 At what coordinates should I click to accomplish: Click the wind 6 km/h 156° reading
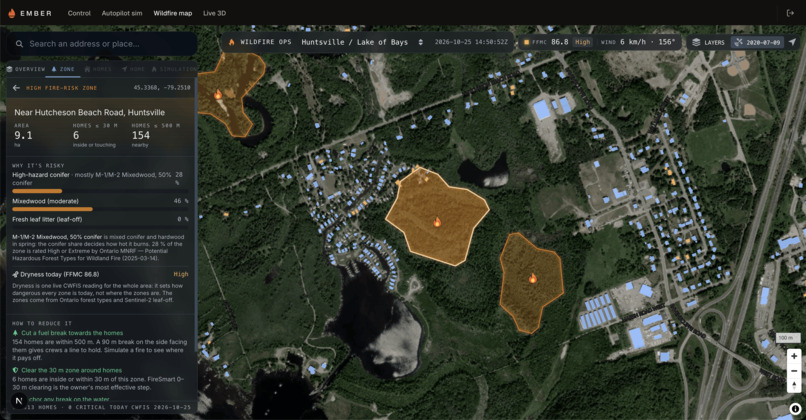637,42
